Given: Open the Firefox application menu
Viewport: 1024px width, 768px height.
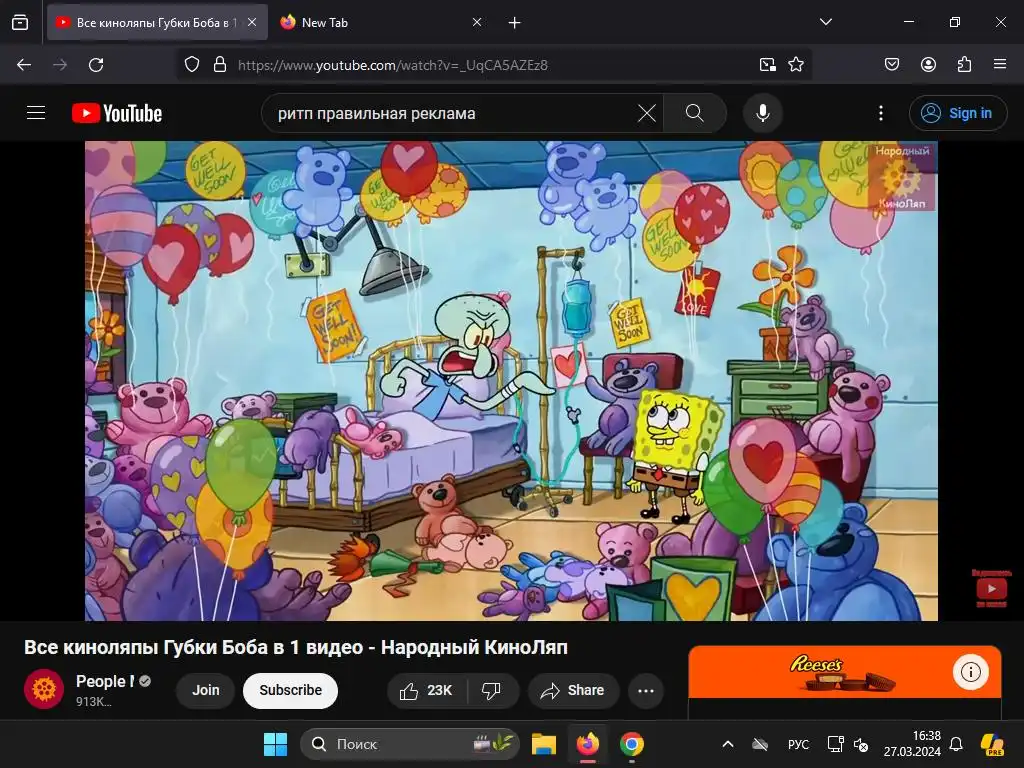Looking at the screenshot, I should click(x=1000, y=65).
